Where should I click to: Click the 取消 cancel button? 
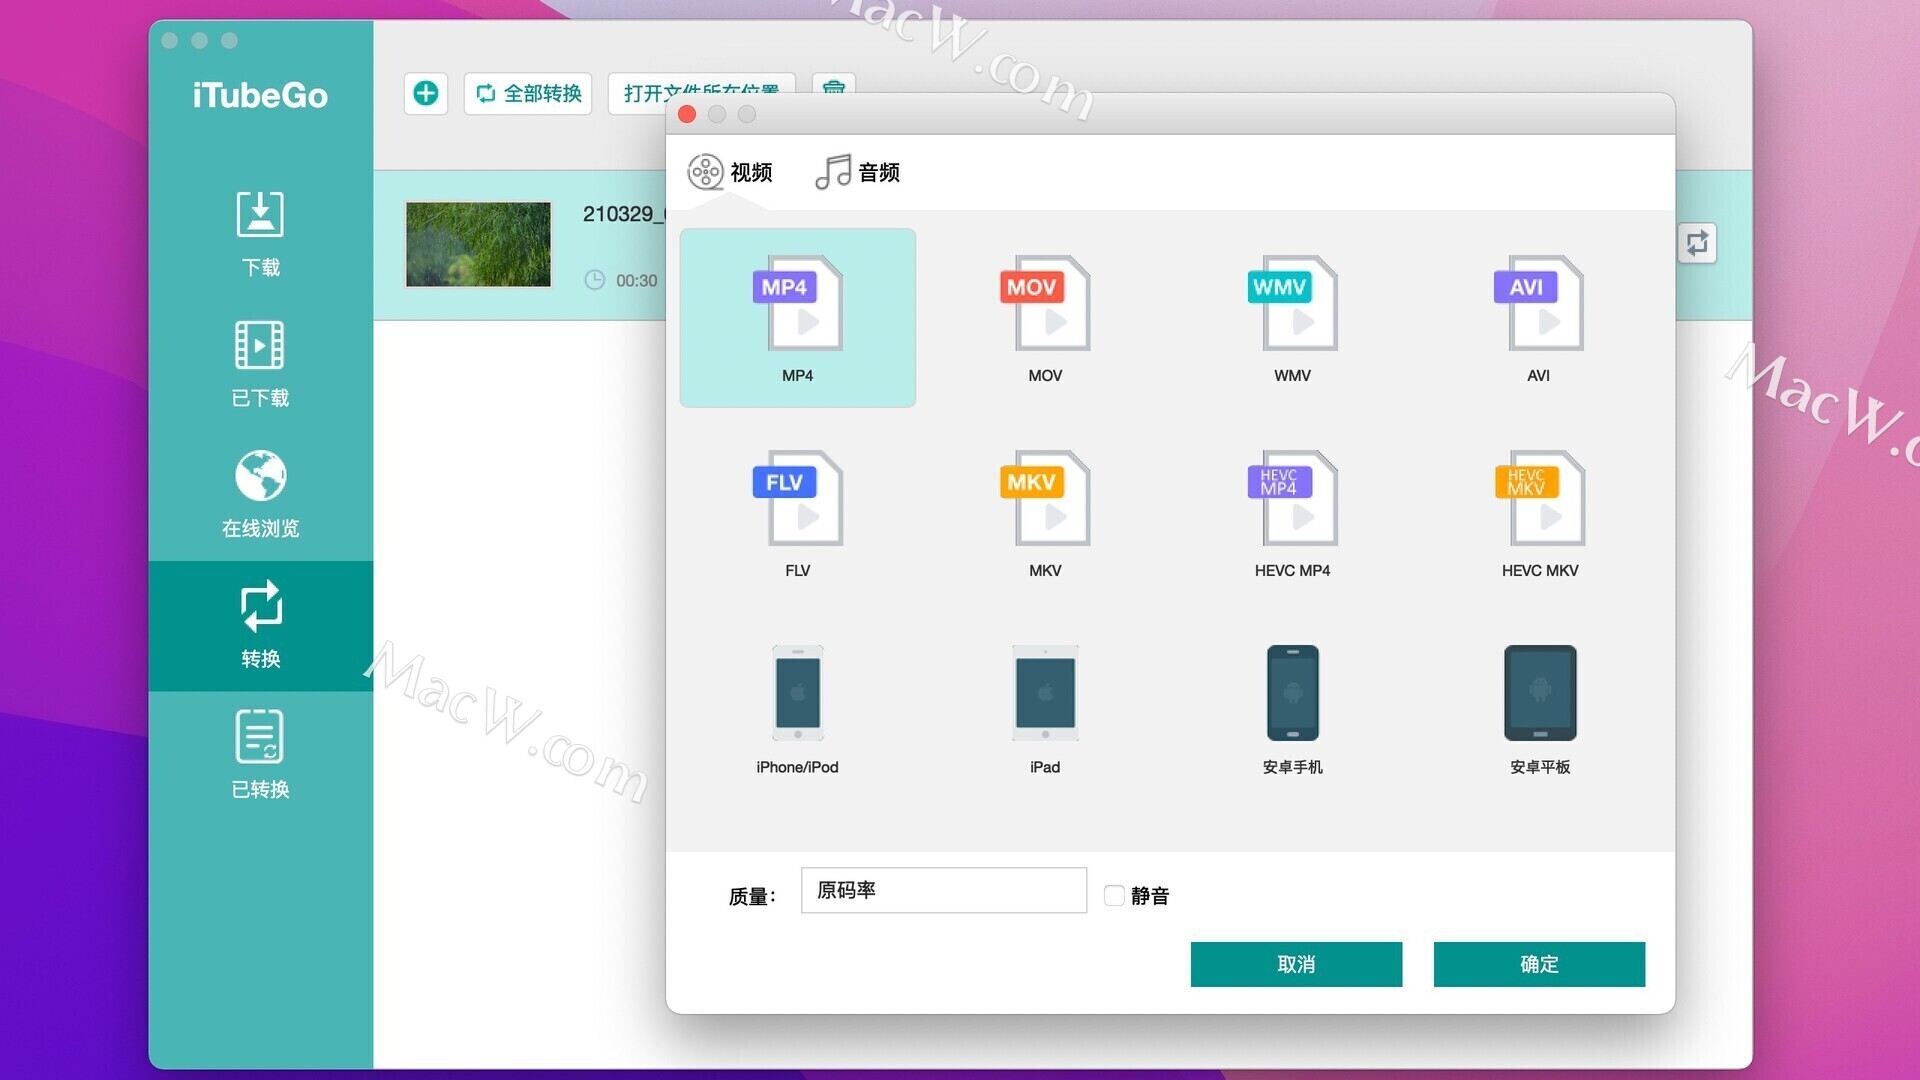(x=1296, y=964)
